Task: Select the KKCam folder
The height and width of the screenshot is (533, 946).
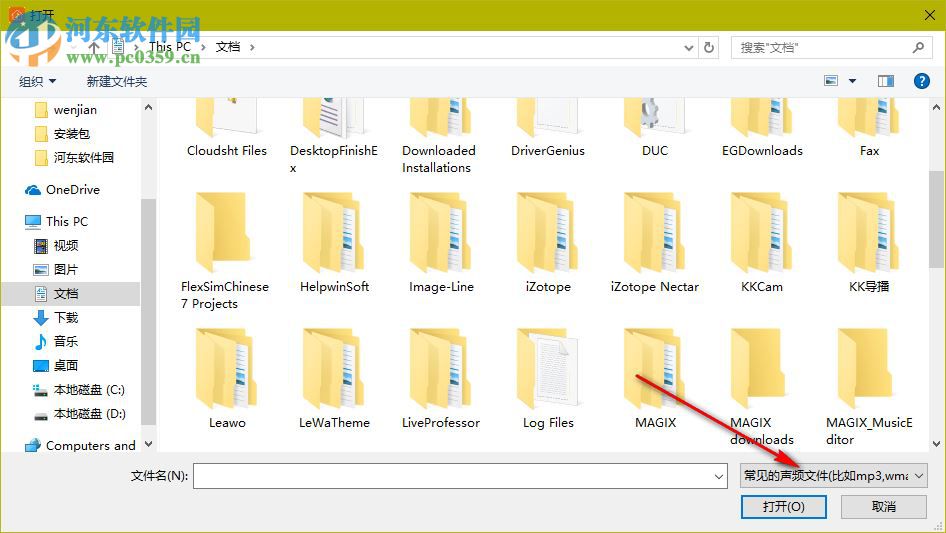Action: point(761,243)
